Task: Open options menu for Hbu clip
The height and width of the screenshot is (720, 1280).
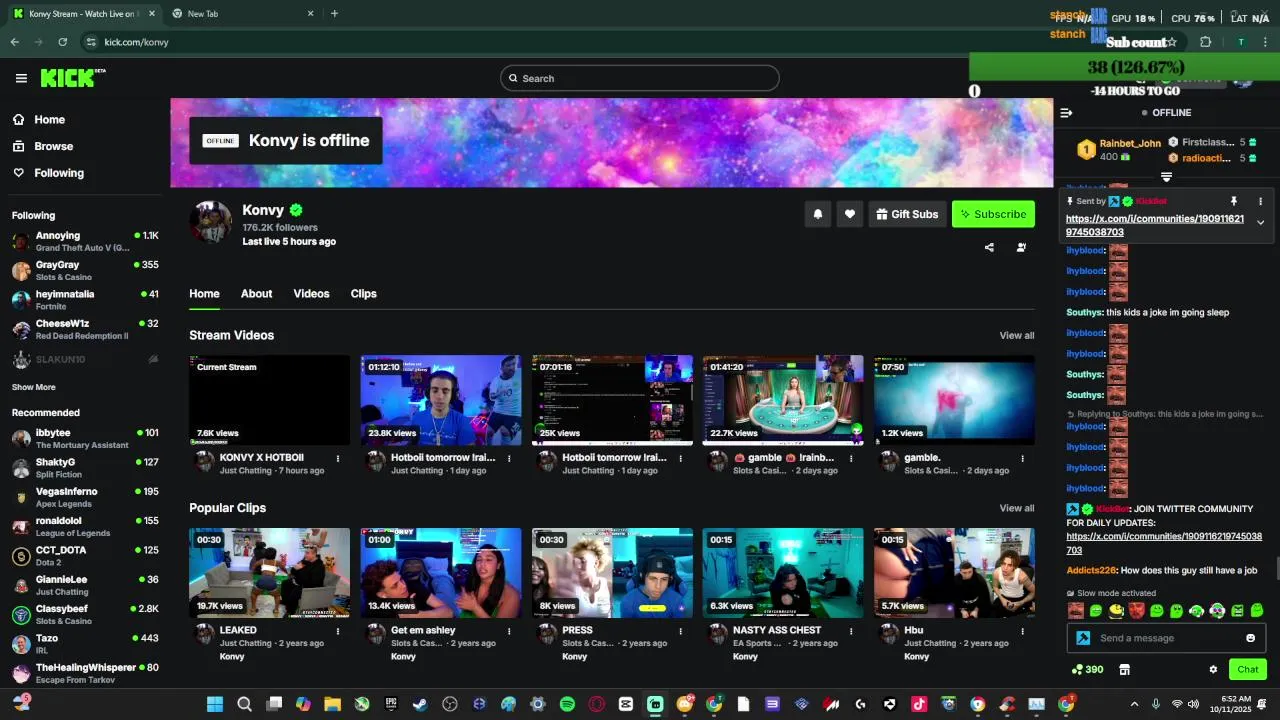Action: coord(1022,631)
